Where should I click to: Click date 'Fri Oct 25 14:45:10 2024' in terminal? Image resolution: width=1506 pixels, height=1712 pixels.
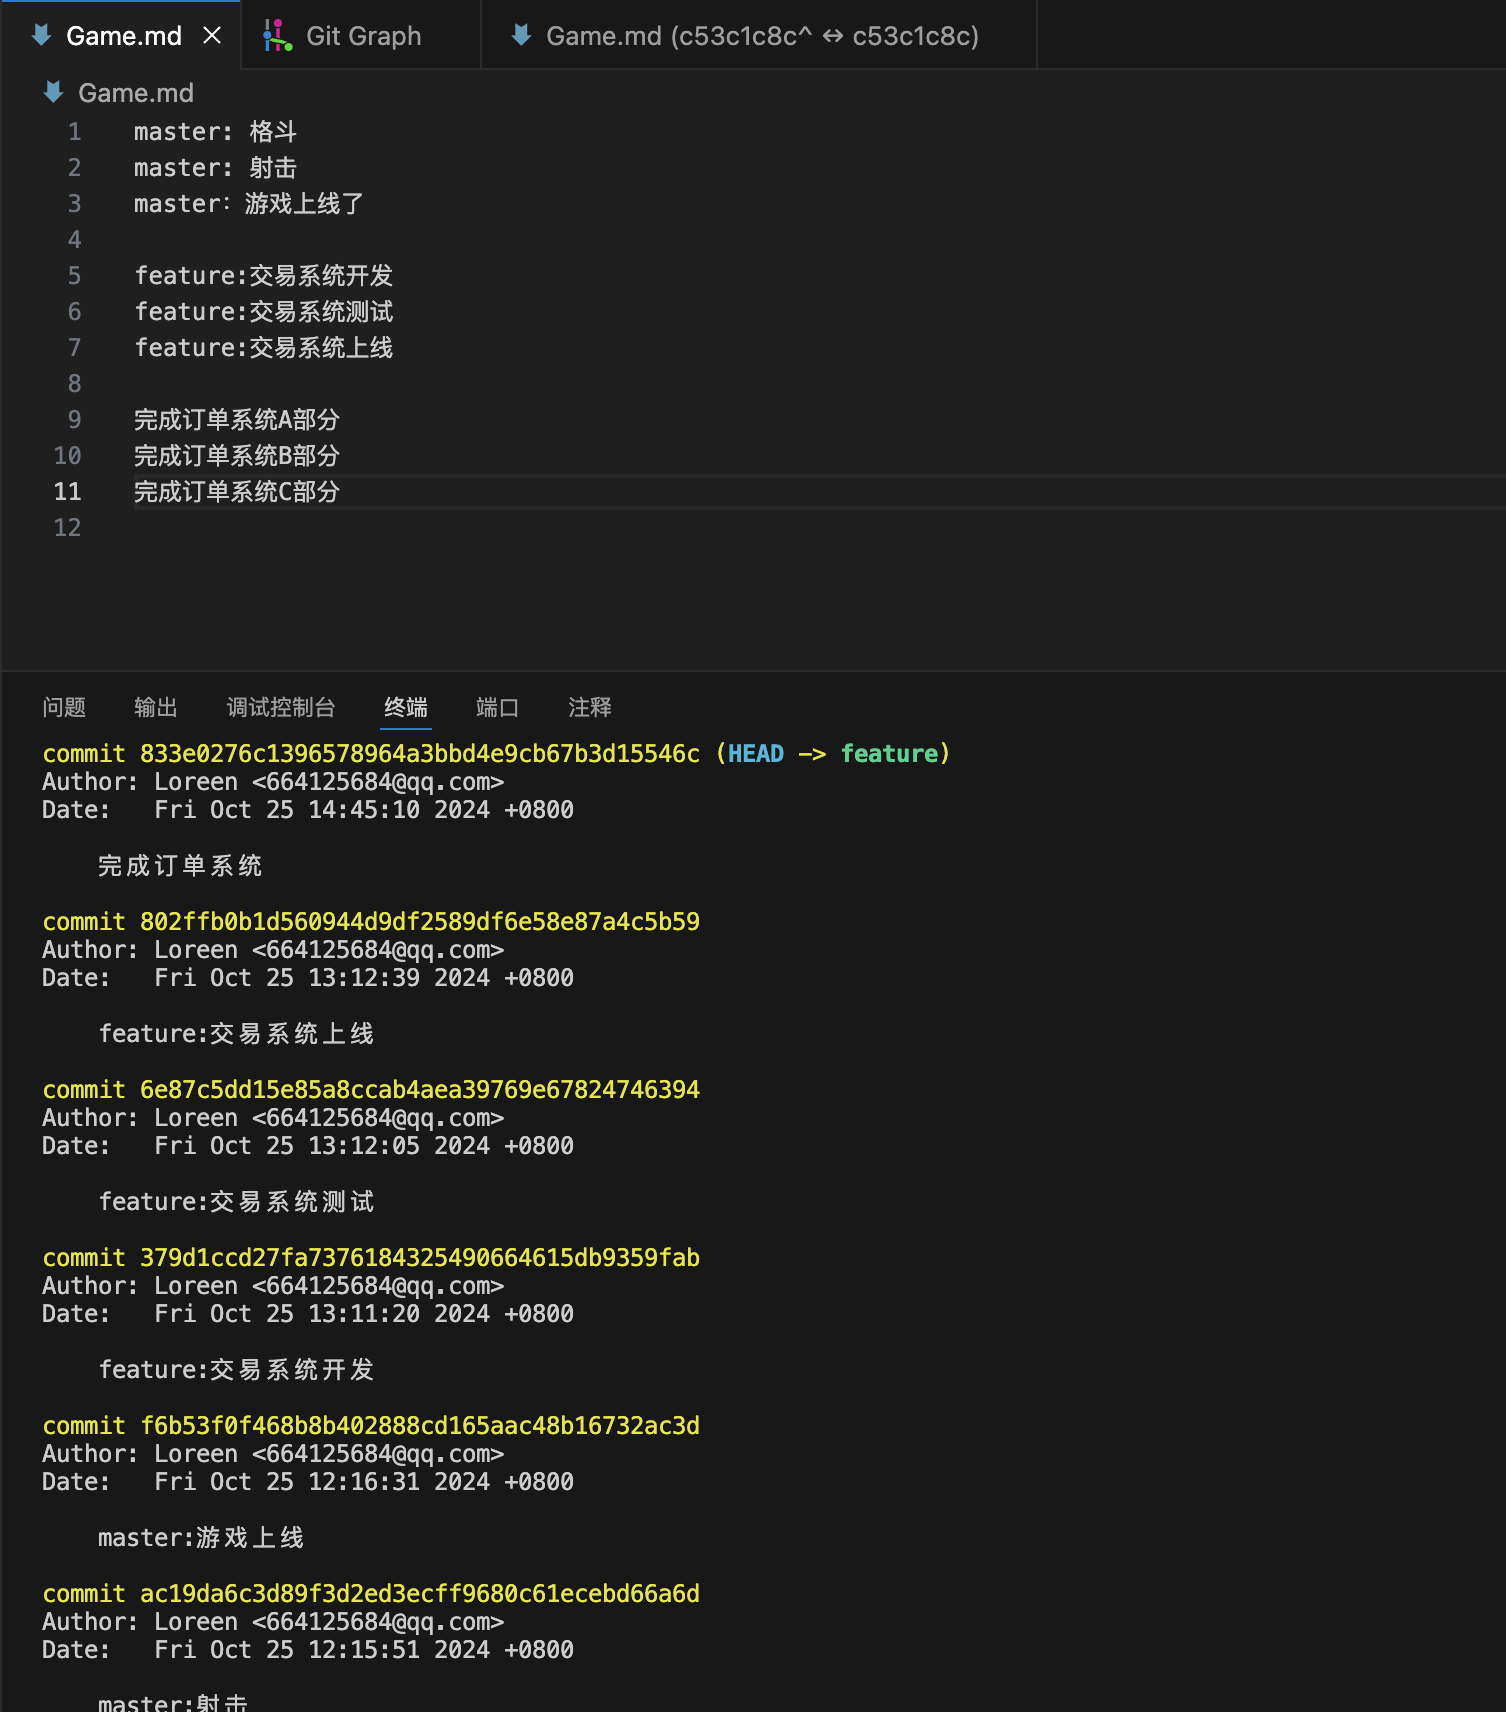322,810
